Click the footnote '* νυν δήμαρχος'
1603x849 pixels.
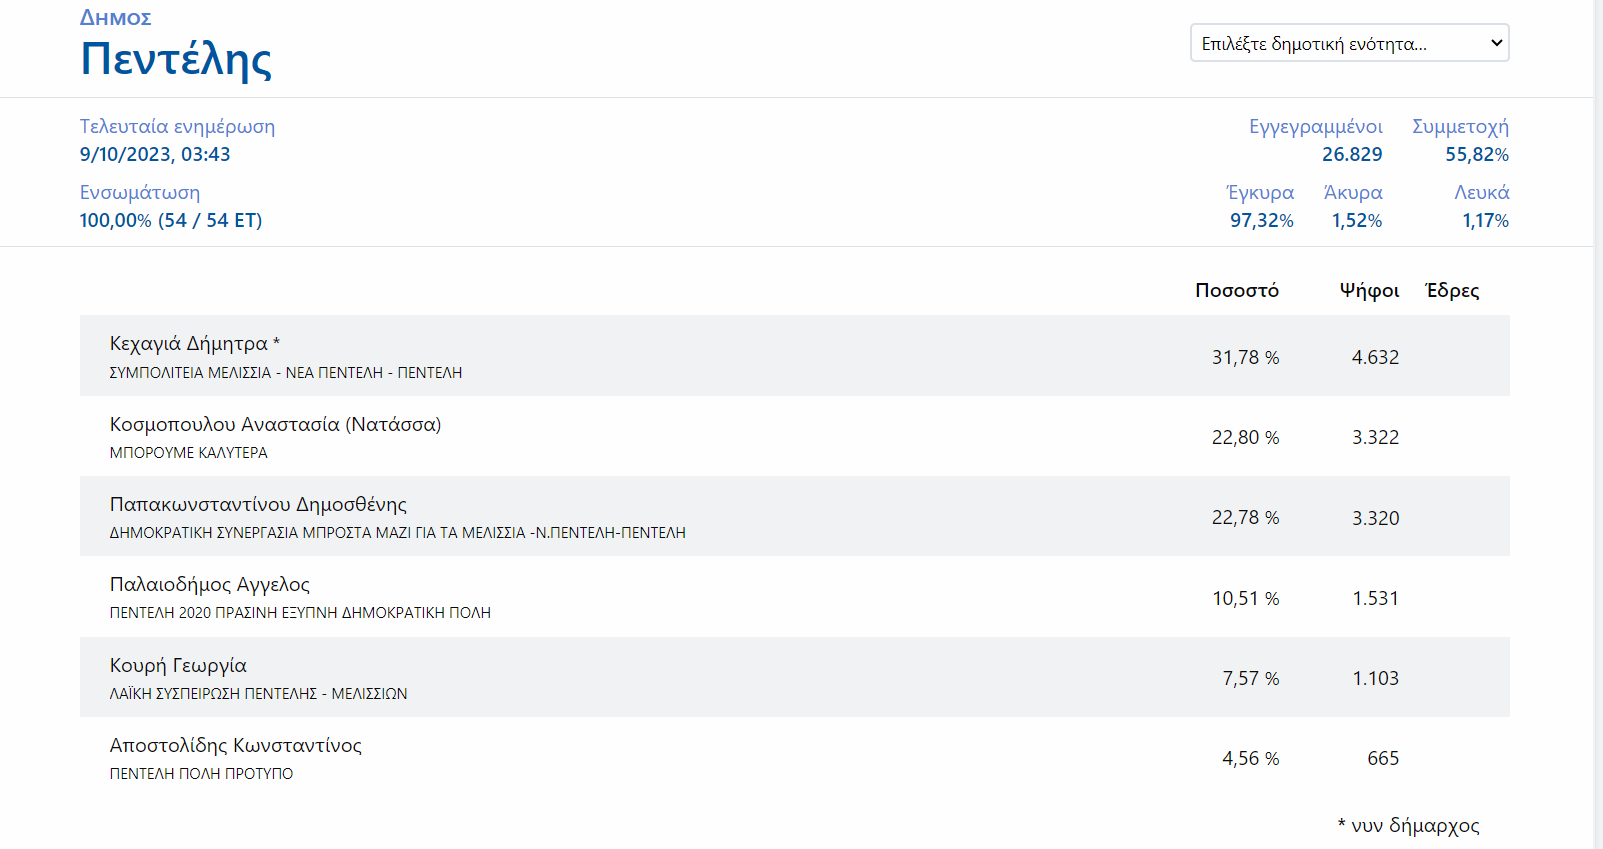(1408, 826)
